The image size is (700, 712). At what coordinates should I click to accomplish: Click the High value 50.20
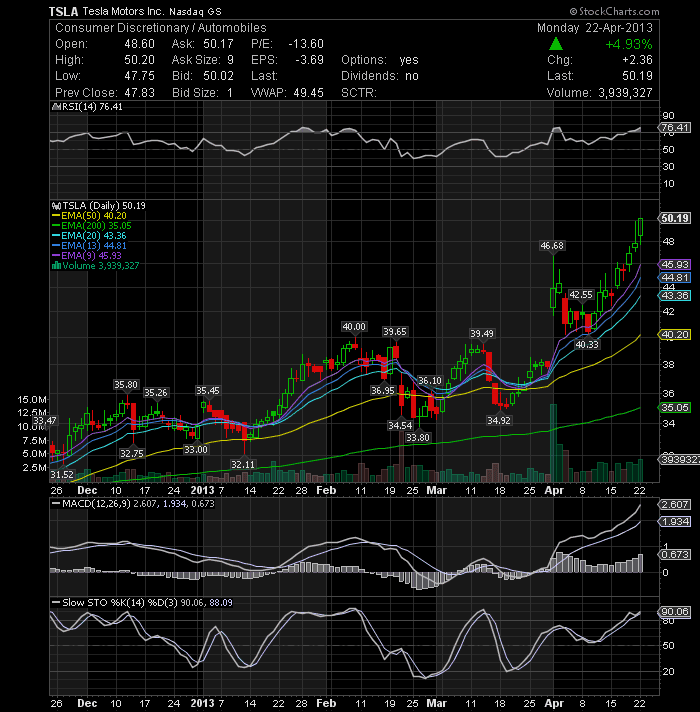point(139,60)
